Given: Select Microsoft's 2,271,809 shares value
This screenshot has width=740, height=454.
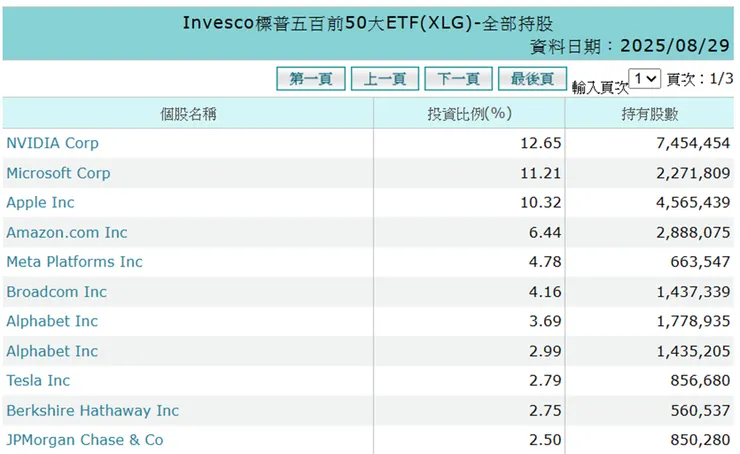Looking at the screenshot, I should tap(693, 173).
